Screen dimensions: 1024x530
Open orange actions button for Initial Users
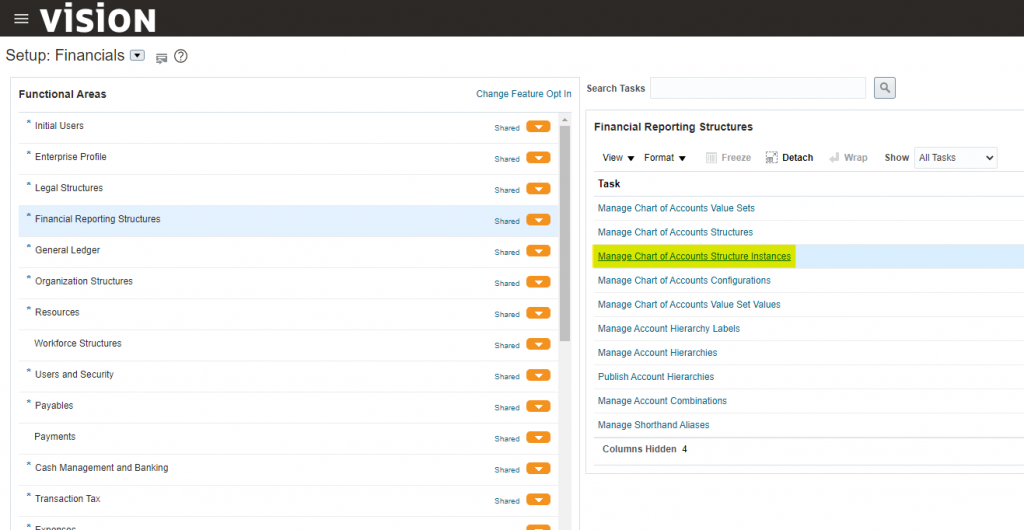538,126
